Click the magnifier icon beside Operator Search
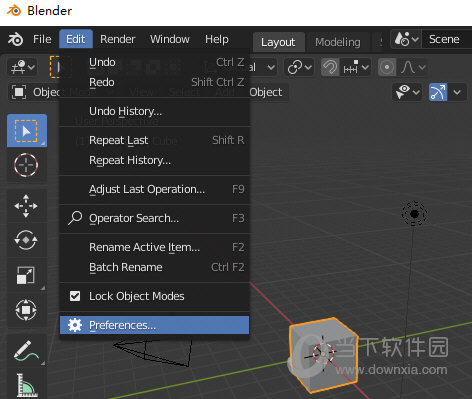Viewport: 472px width, 399px height. 75,218
